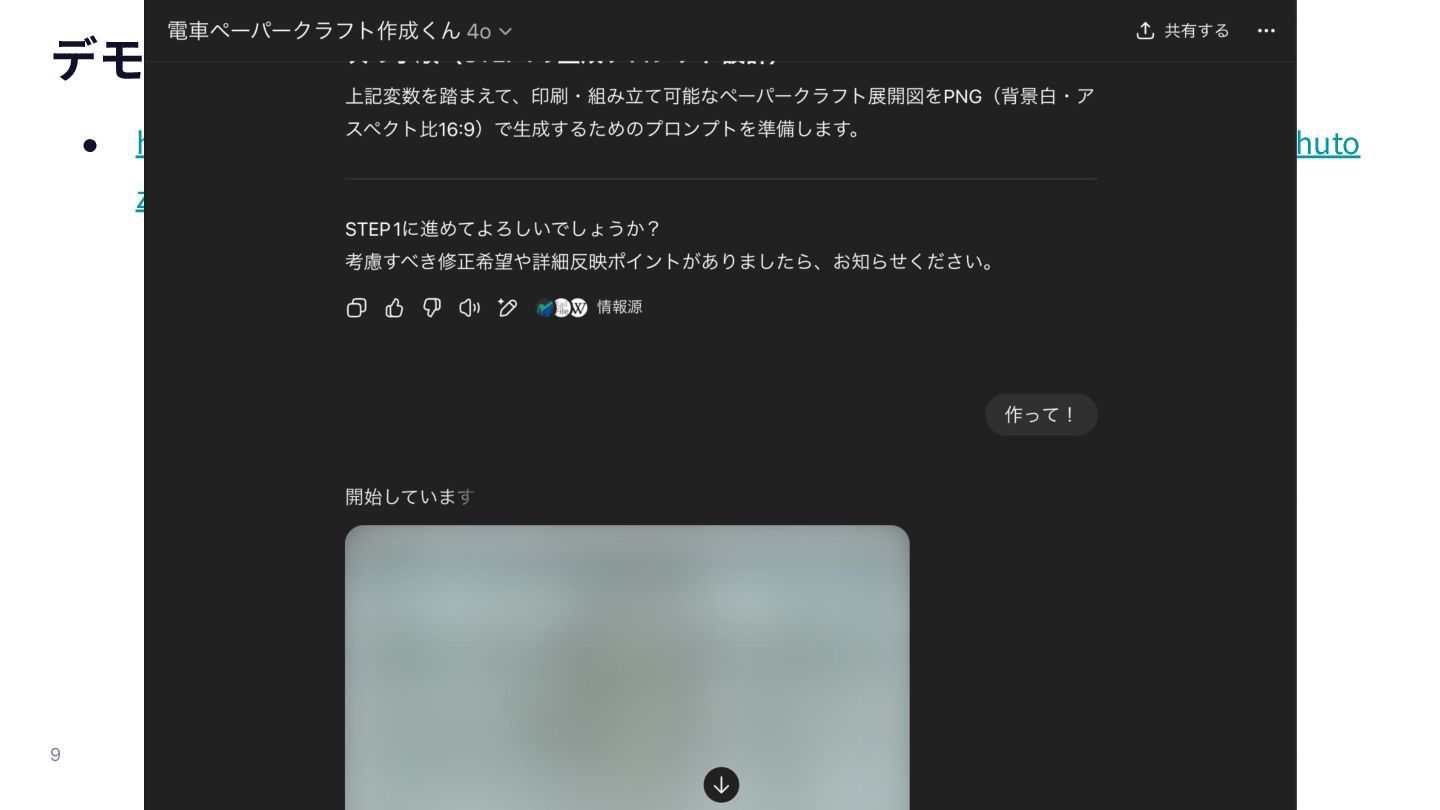Click the 電車ペーパークラフト作成くん GPT title
Image resolution: width=1440 pixels, height=810 pixels.
tap(313, 31)
